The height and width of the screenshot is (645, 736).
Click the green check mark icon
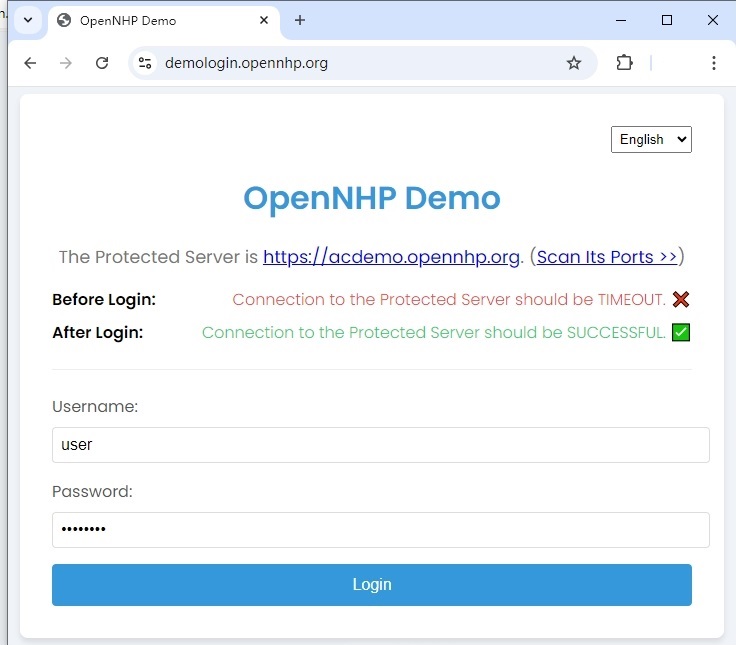681,332
